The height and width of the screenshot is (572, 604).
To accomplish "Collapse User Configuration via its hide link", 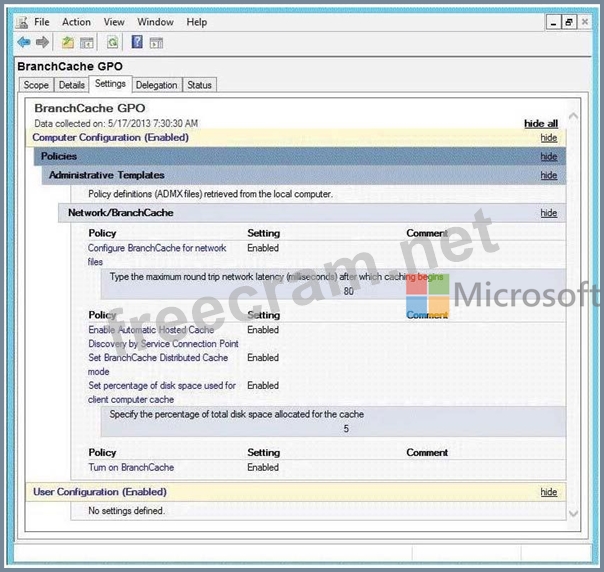I will point(549,492).
